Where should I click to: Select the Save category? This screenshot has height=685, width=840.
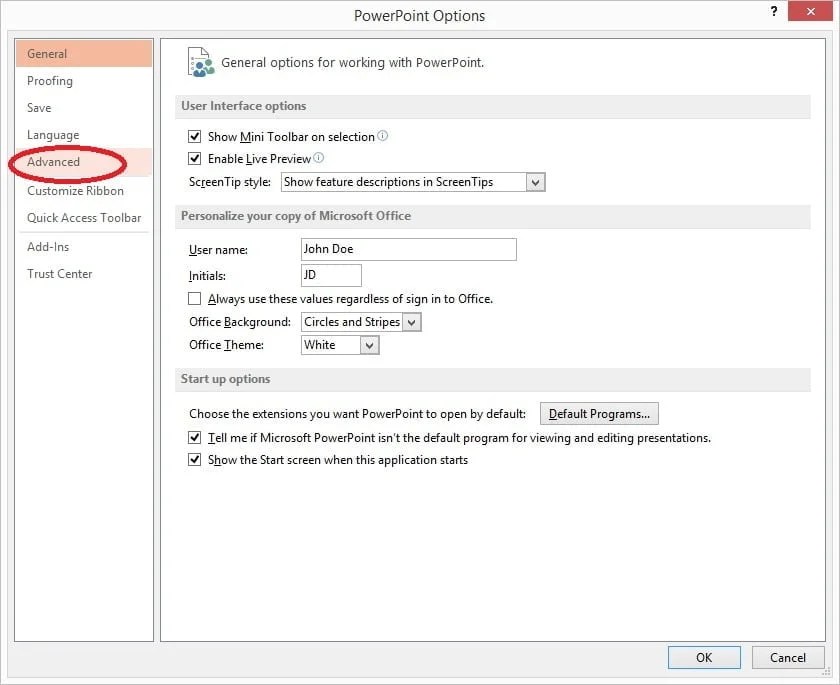[x=84, y=108]
